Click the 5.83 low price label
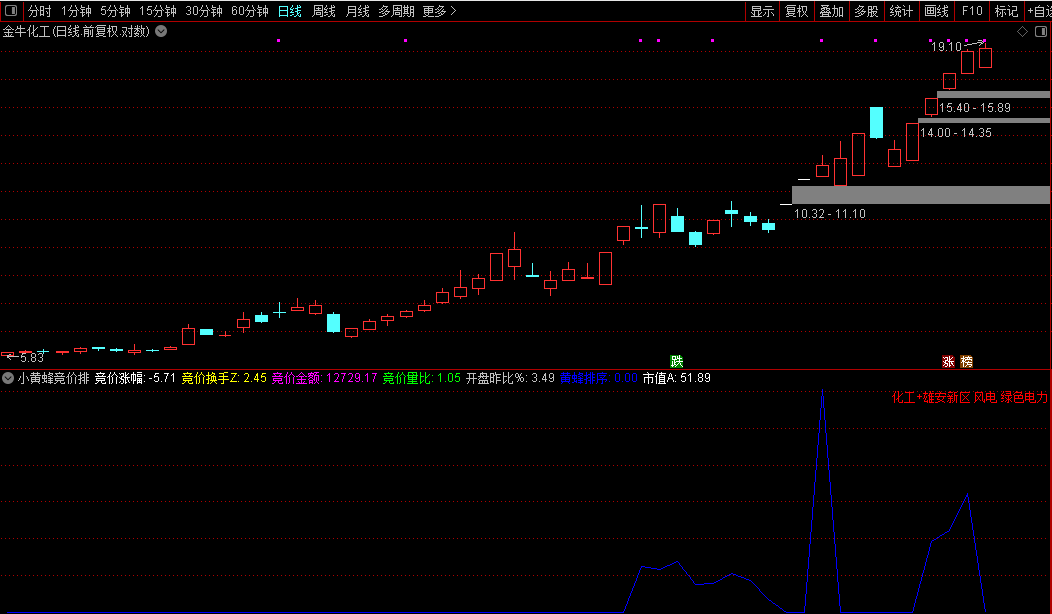Viewport: 1052px width, 614px height. pyautogui.click(x=32, y=358)
